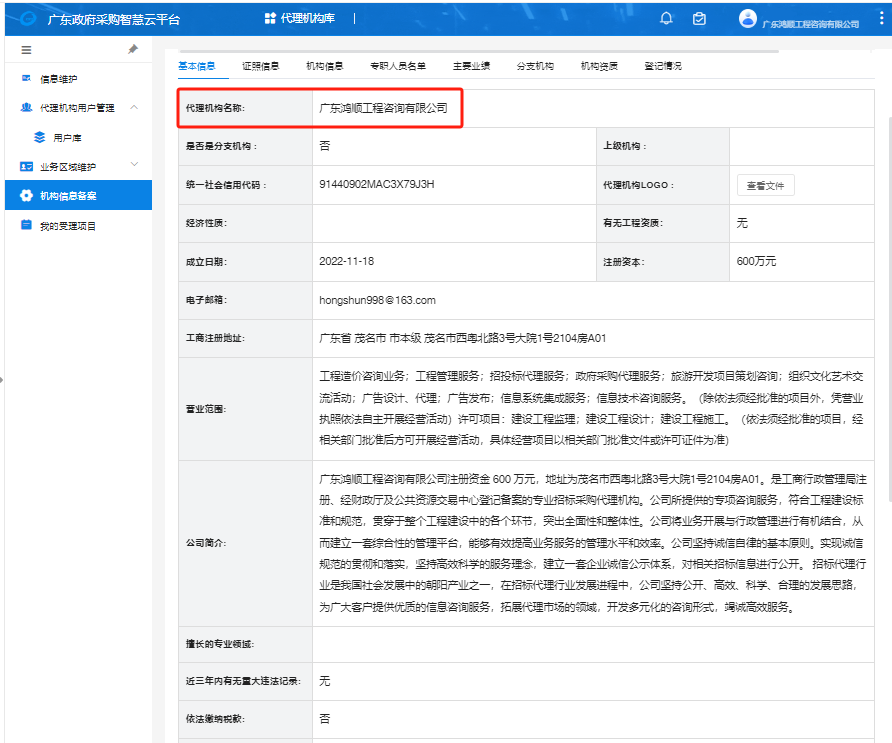This screenshot has width=892, height=743.
Task: Click the 查看文件 button
Action: 766,185
